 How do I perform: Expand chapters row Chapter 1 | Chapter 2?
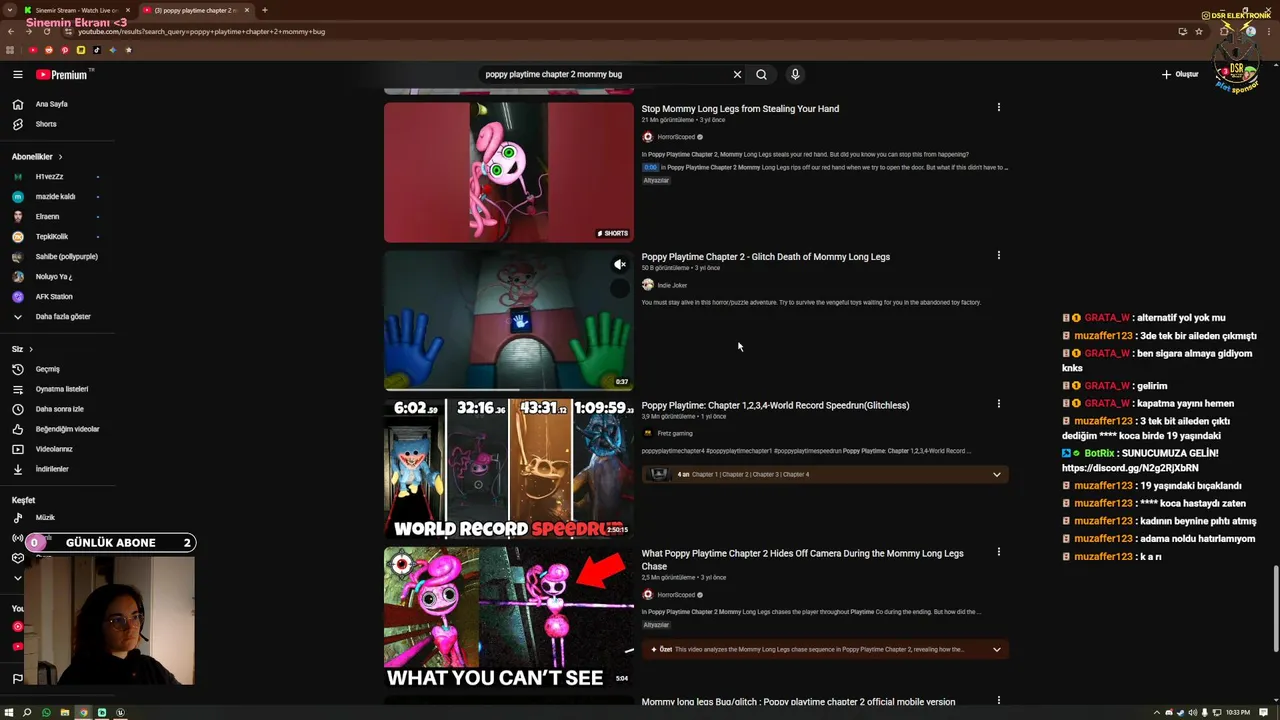(x=825, y=474)
